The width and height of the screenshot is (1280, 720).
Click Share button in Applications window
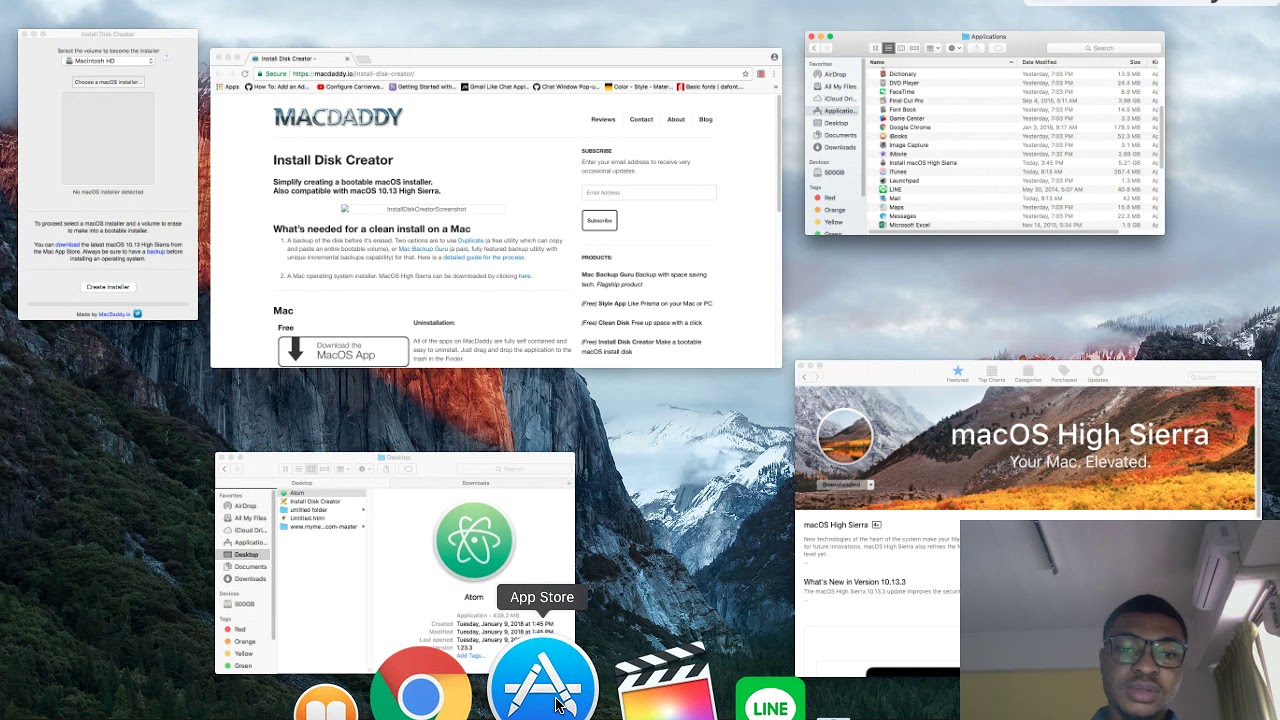tap(976, 48)
